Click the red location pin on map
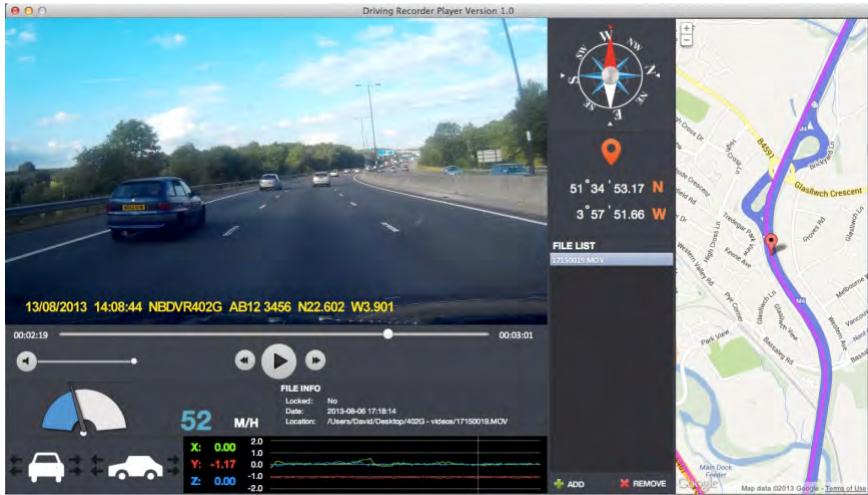The height and width of the screenshot is (495, 868). [x=771, y=244]
